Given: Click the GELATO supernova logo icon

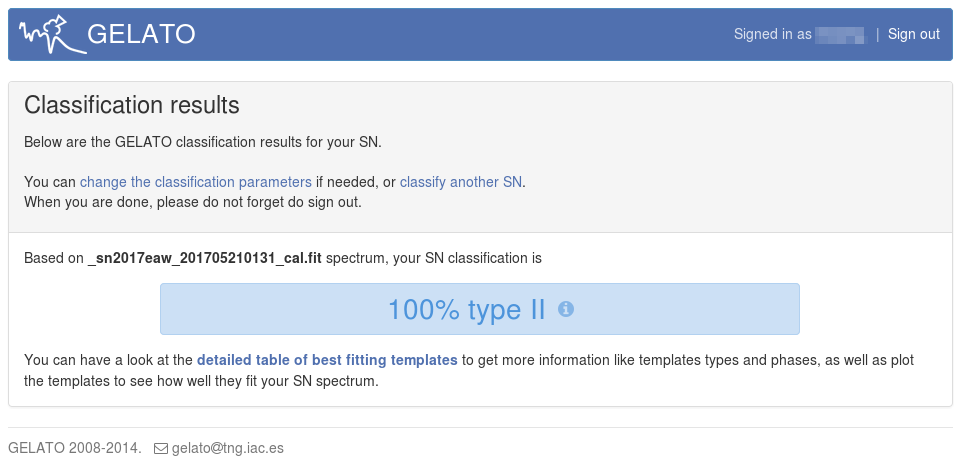Looking at the screenshot, I should (49, 35).
